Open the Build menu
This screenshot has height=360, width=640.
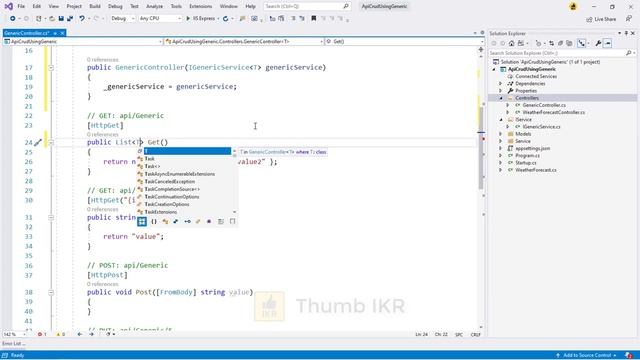(x=95, y=7)
